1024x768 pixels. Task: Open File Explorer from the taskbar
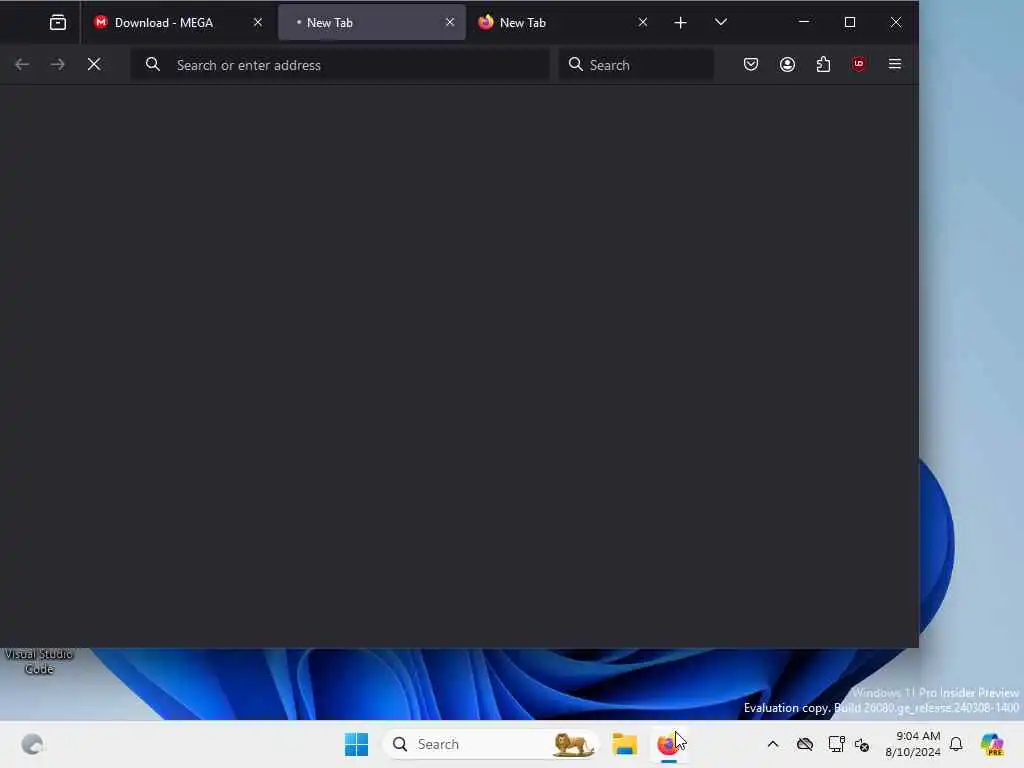click(624, 744)
